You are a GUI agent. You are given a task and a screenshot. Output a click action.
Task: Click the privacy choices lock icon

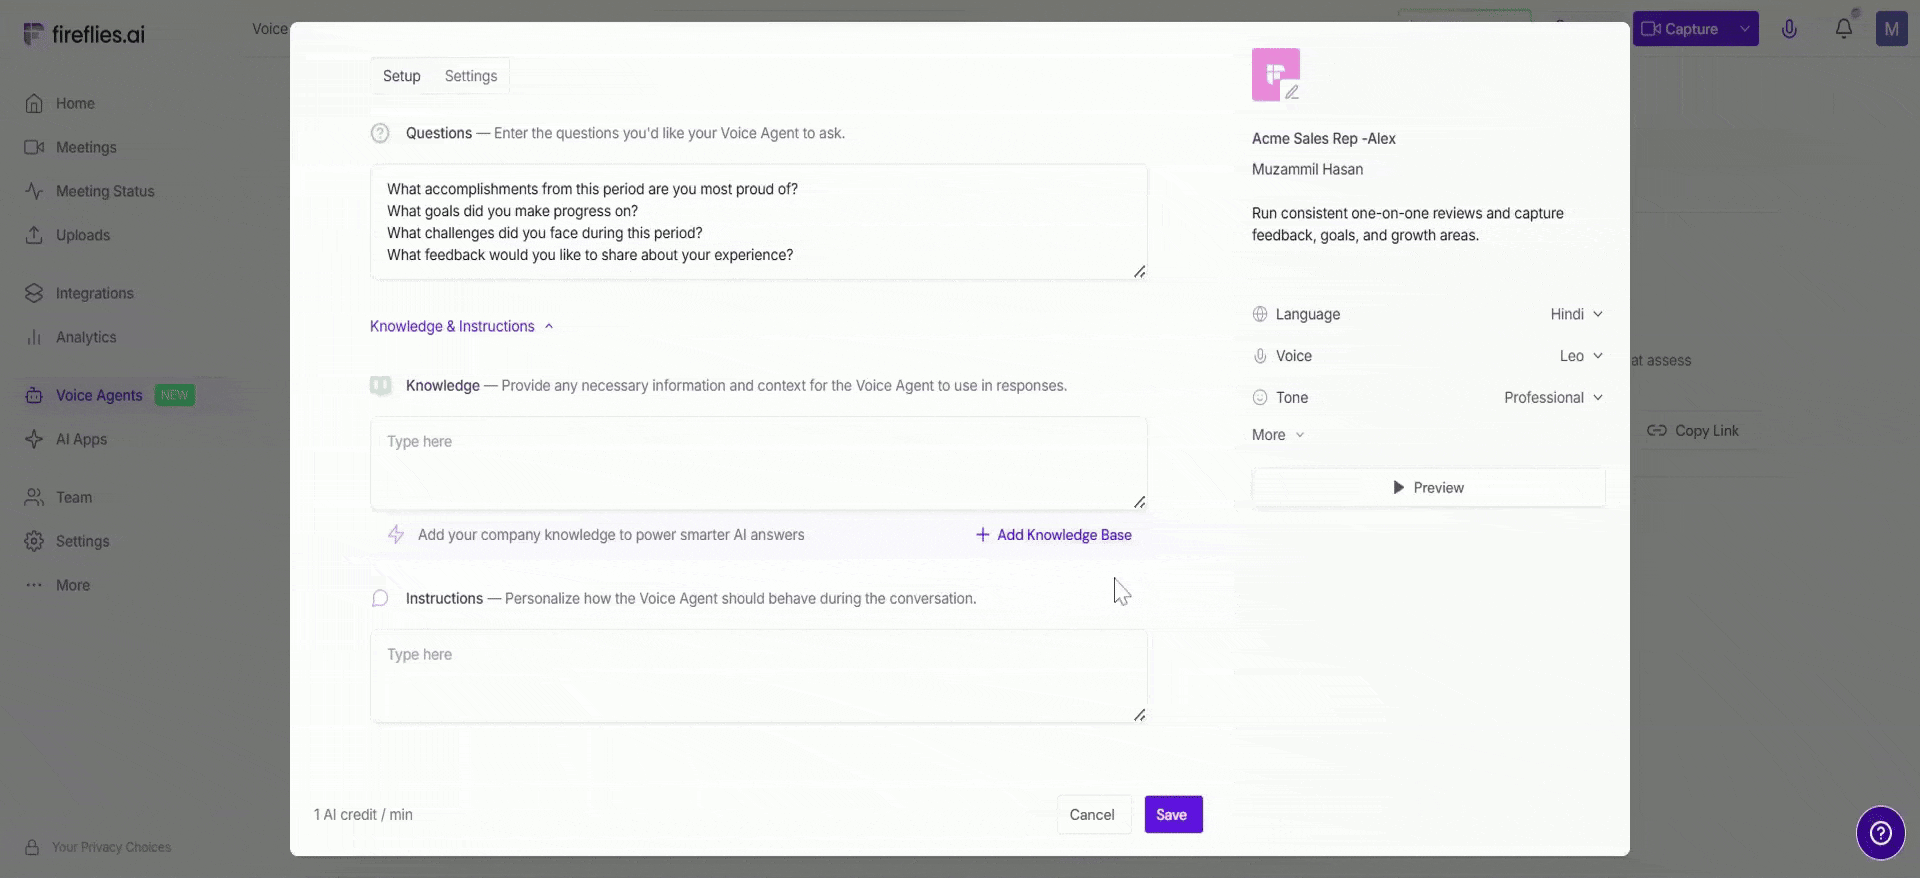click(x=32, y=847)
